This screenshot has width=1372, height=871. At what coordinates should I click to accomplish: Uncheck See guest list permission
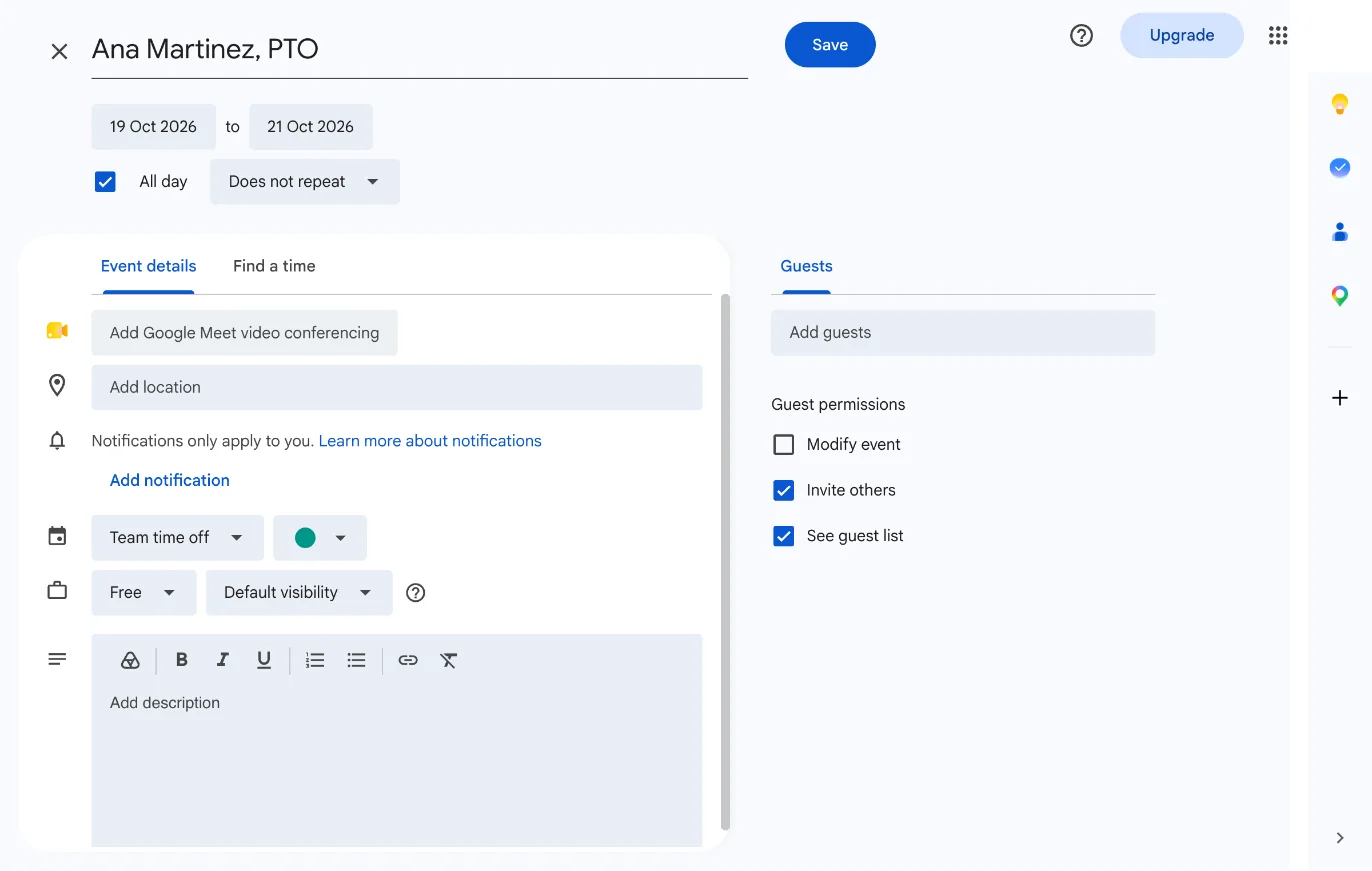(784, 536)
